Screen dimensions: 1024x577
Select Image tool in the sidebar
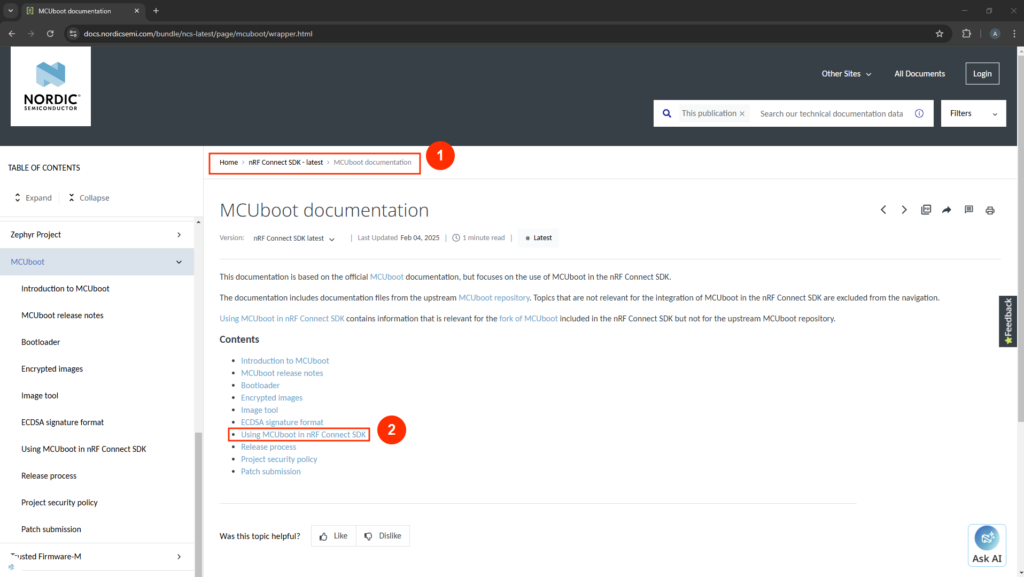point(39,396)
